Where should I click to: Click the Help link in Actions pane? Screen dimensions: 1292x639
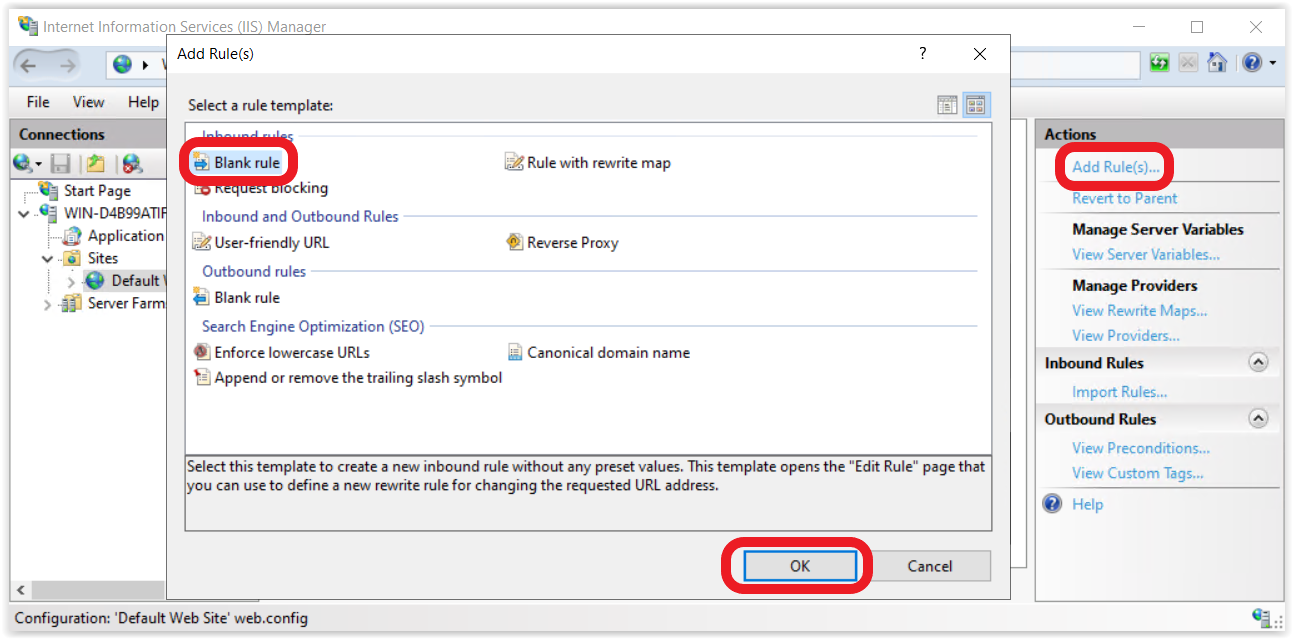tap(1087, 504)
